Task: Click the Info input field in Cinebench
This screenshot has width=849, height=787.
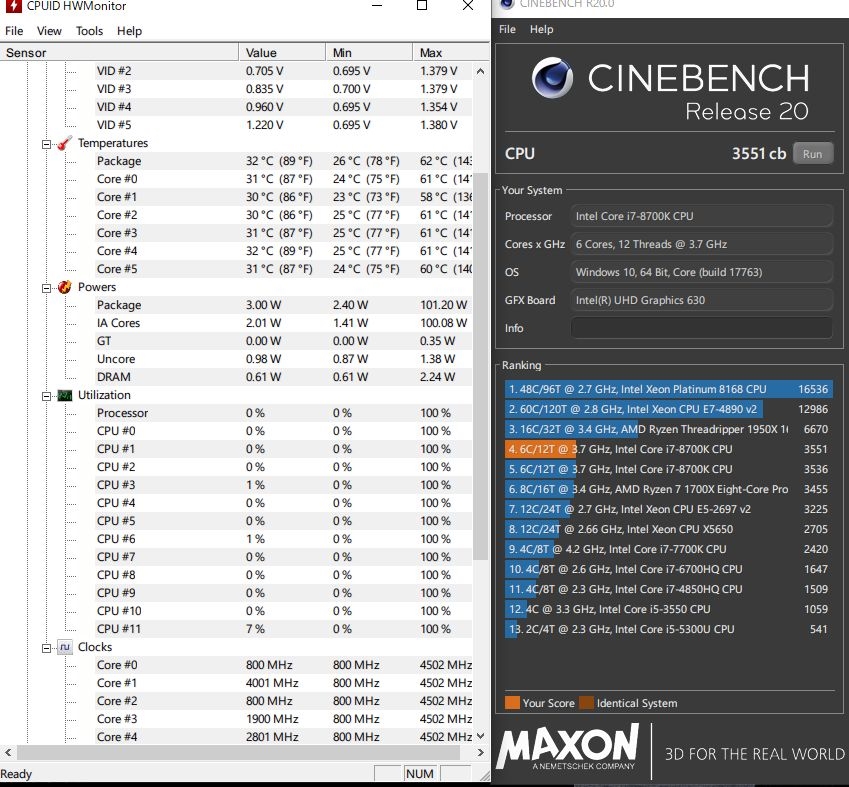Action: pos(701,328)
